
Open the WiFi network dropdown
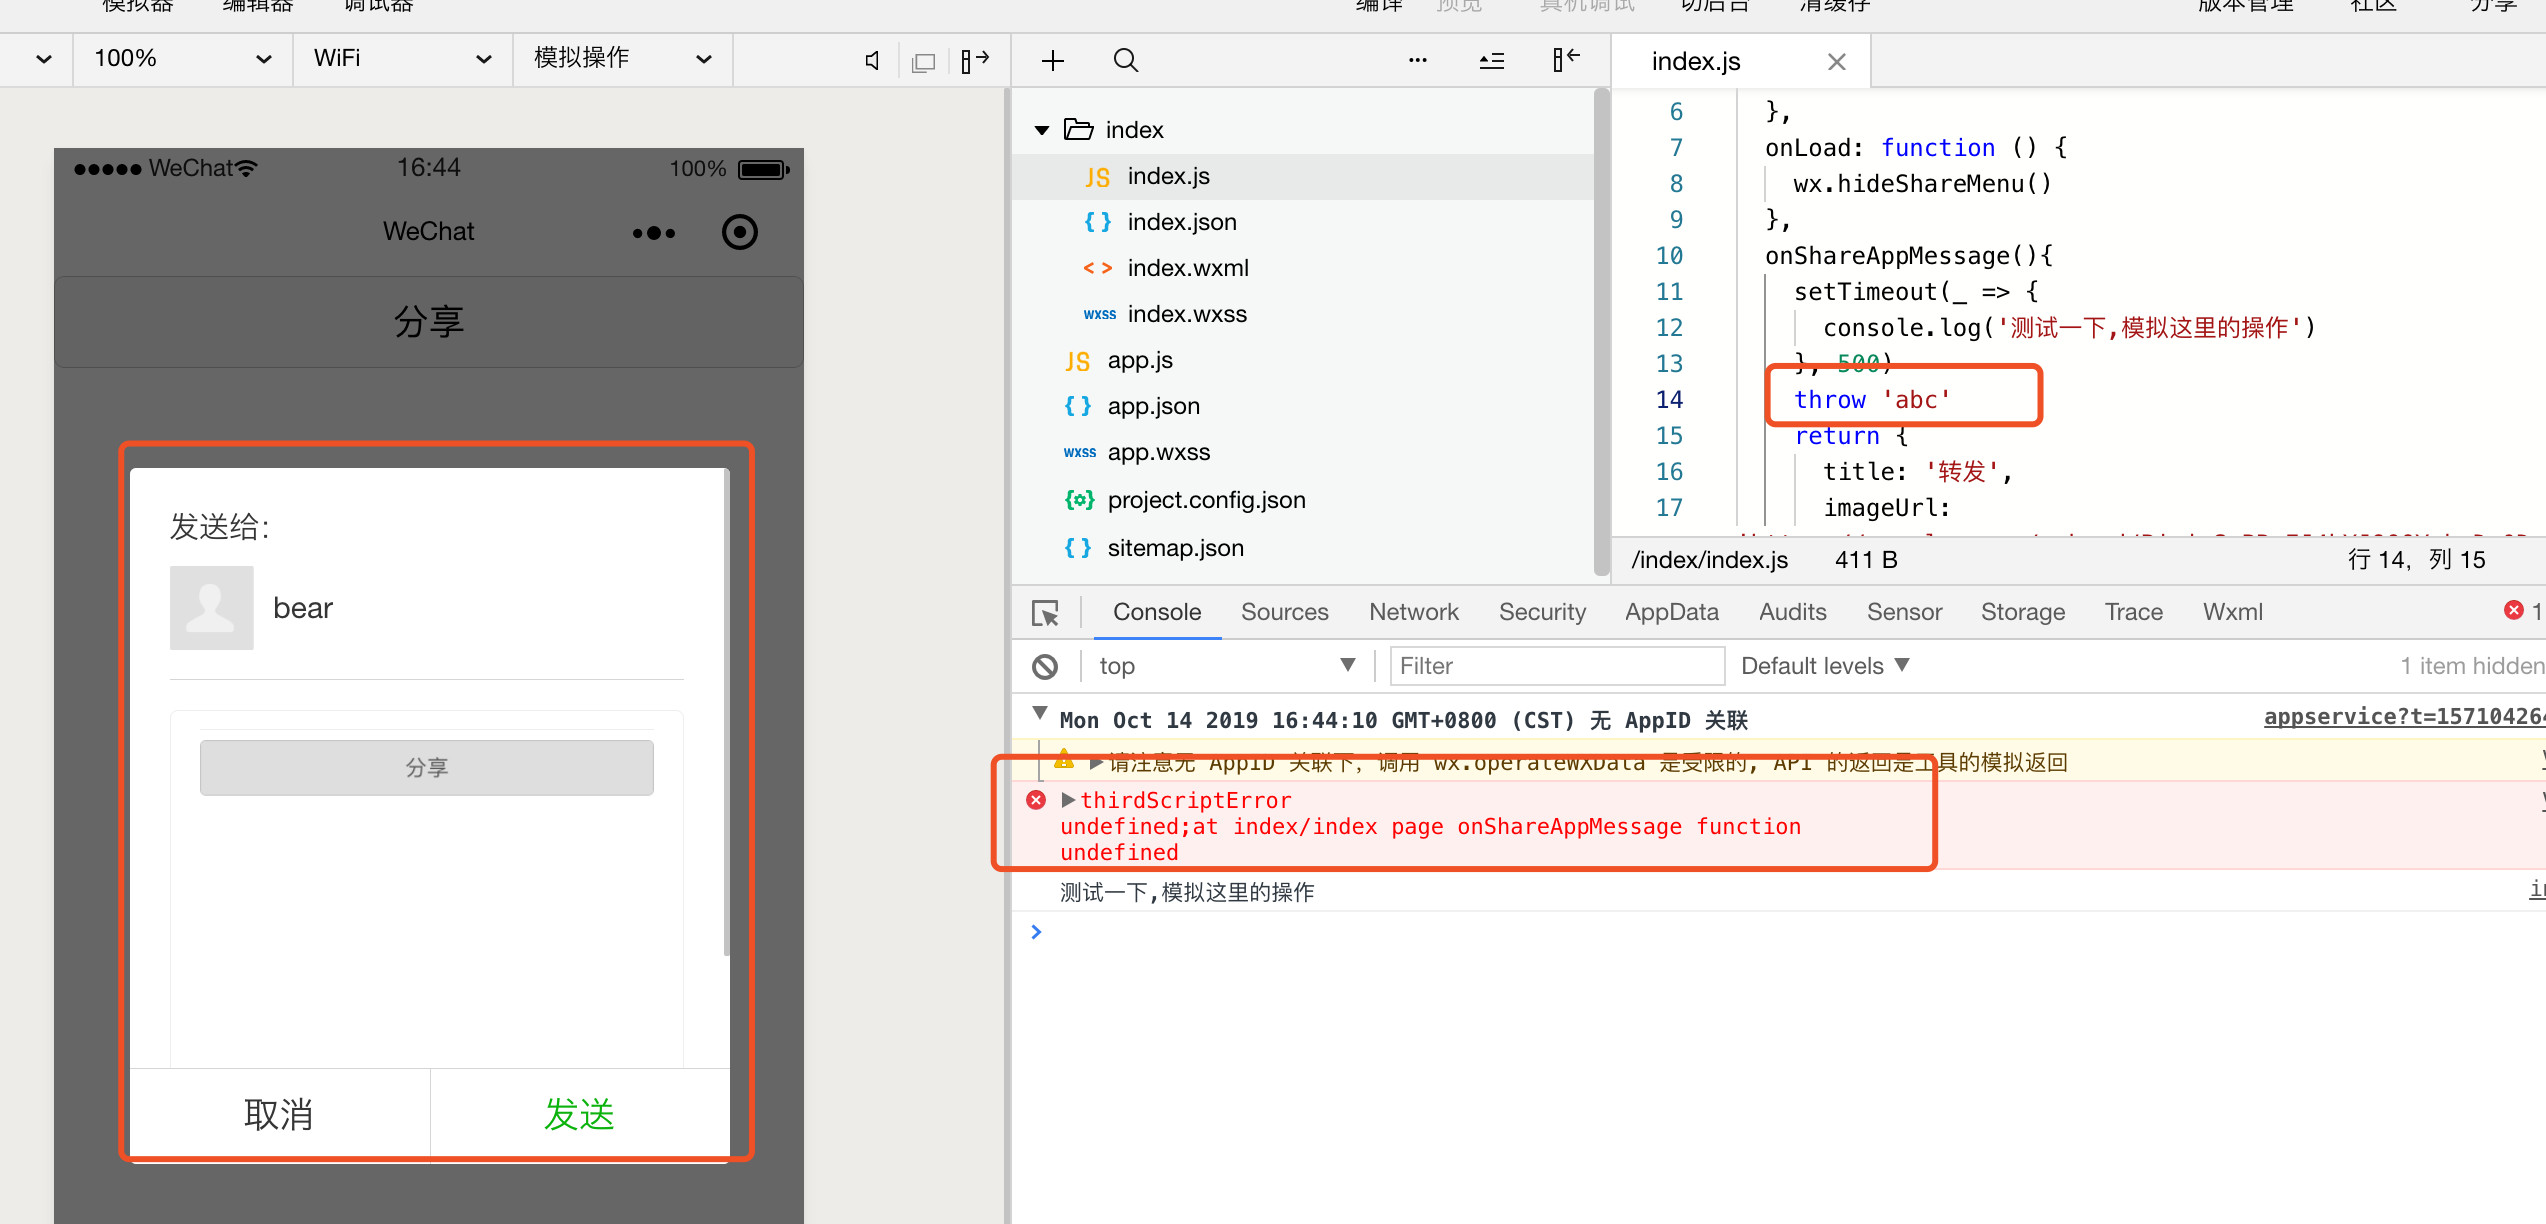click(x=402, y=59)
